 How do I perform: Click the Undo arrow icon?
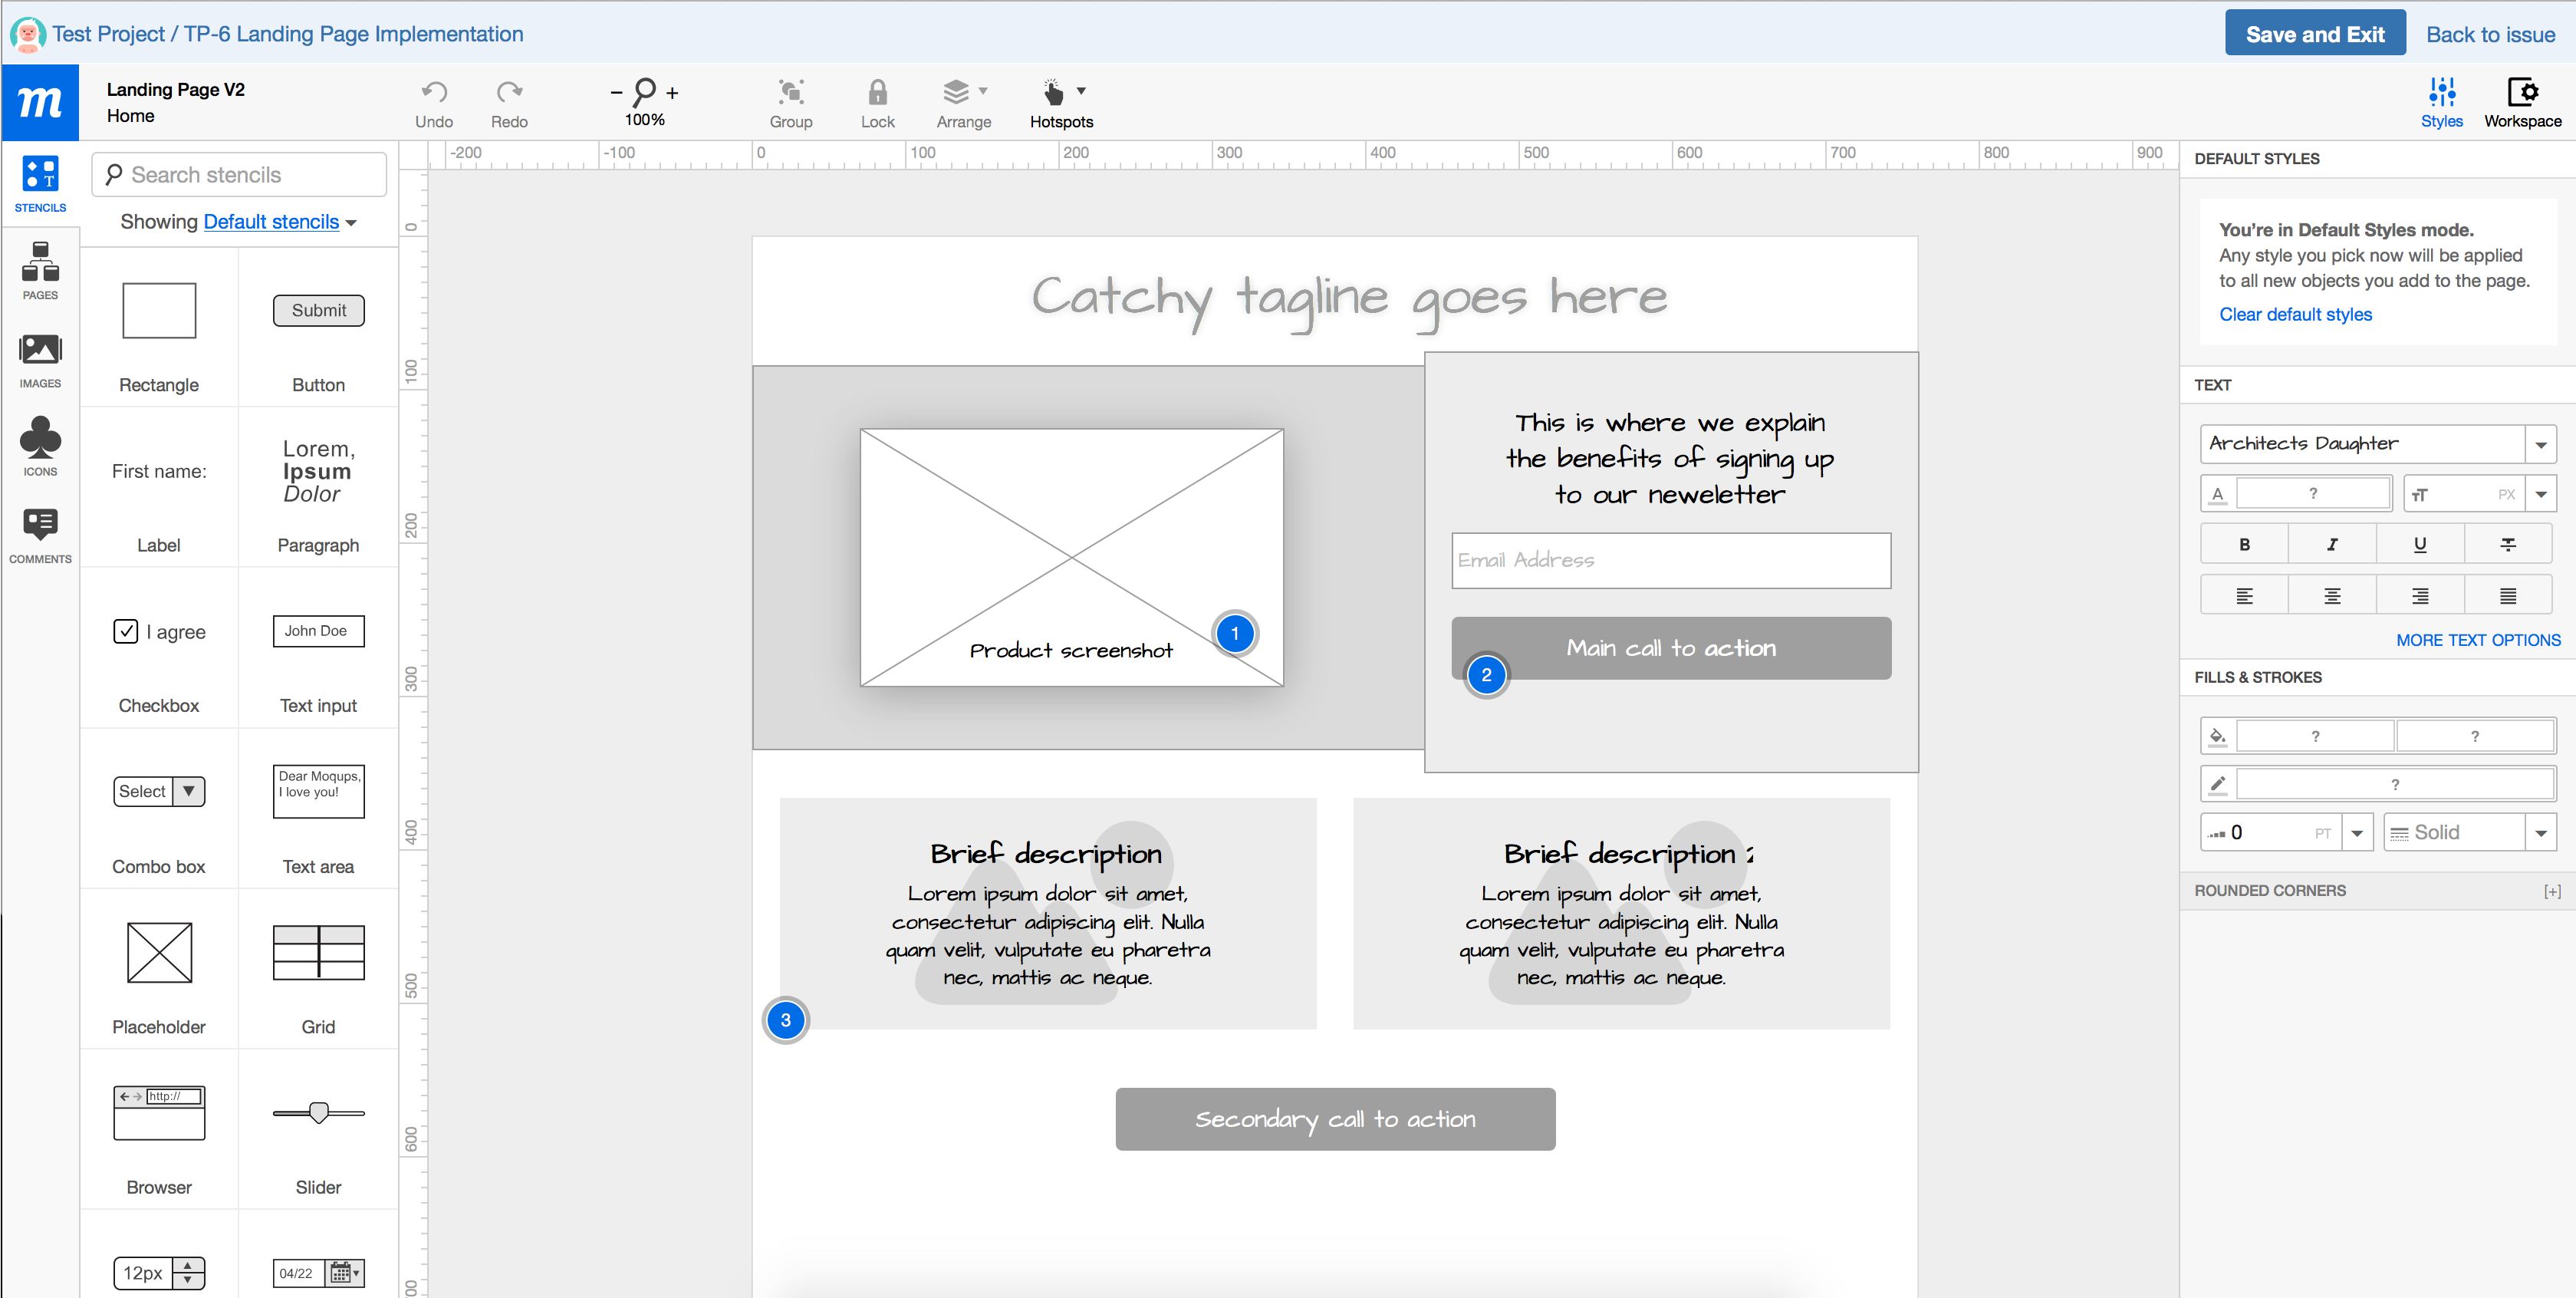coord(433,93)
